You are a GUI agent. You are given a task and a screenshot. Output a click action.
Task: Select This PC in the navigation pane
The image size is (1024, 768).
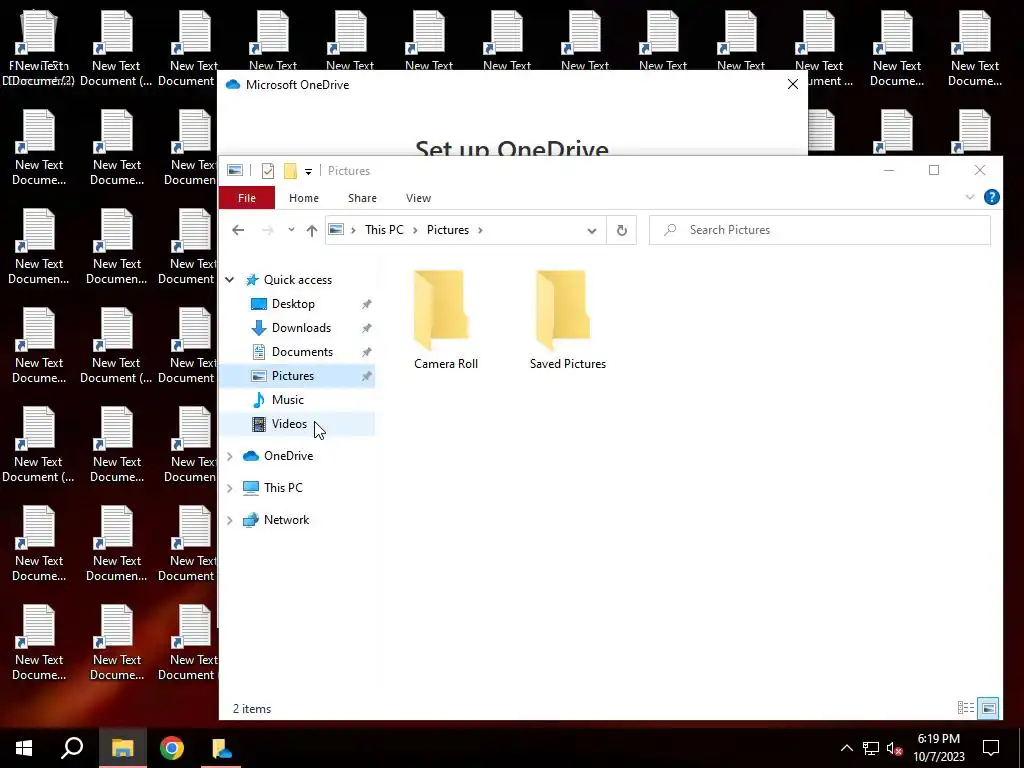283,488
